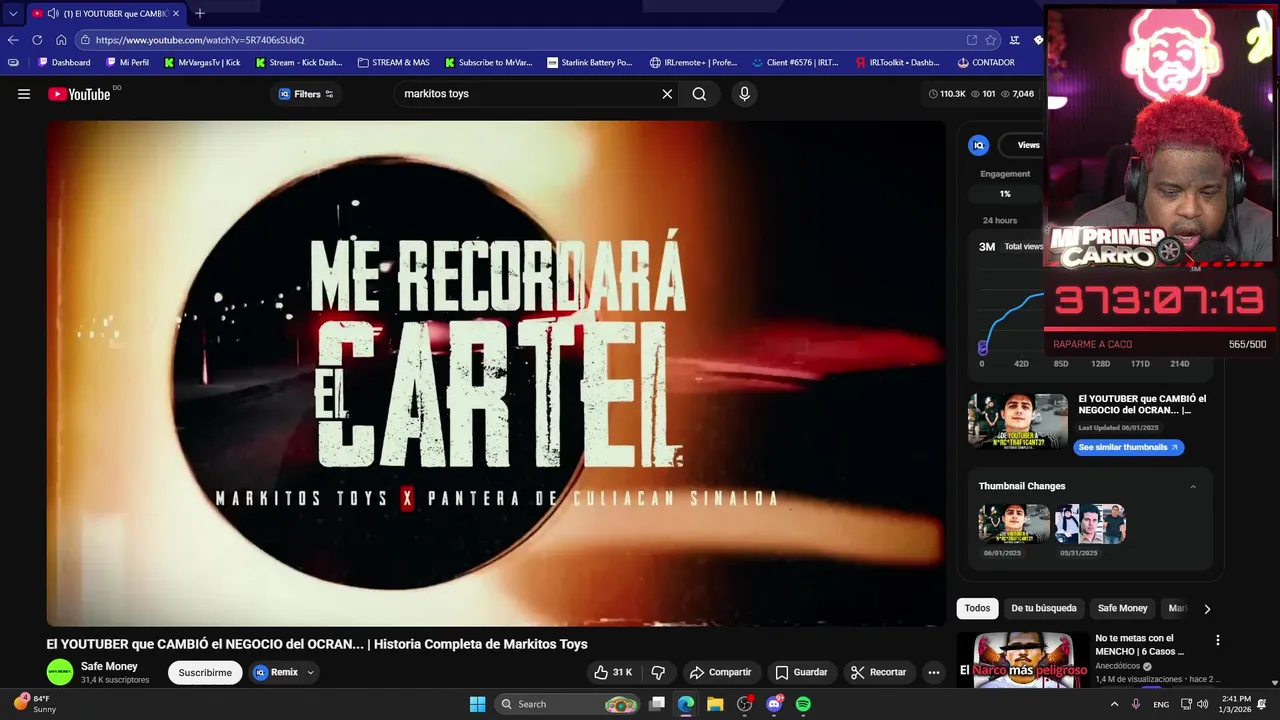The height and width of the screenshot is (720, 1280).
Task: Expand the Remix dropdown arrow
Action: (x=311, y=672)
